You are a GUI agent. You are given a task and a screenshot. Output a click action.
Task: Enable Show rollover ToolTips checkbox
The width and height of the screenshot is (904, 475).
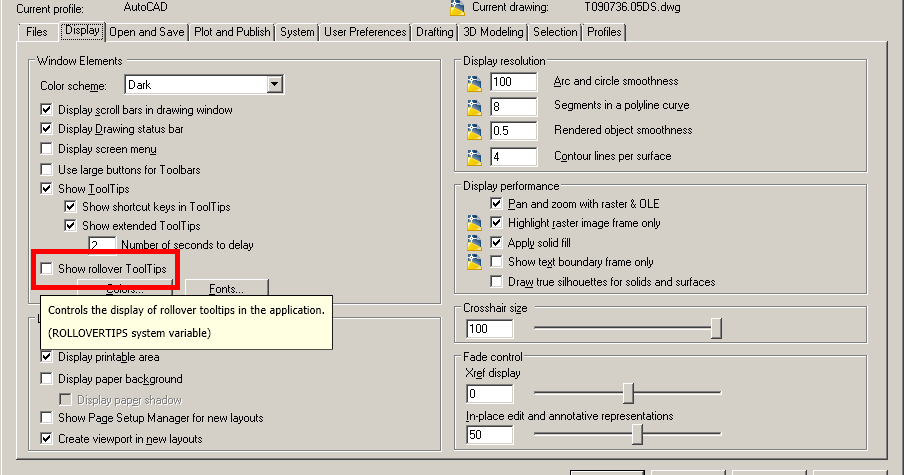click(x=46, y=269)
